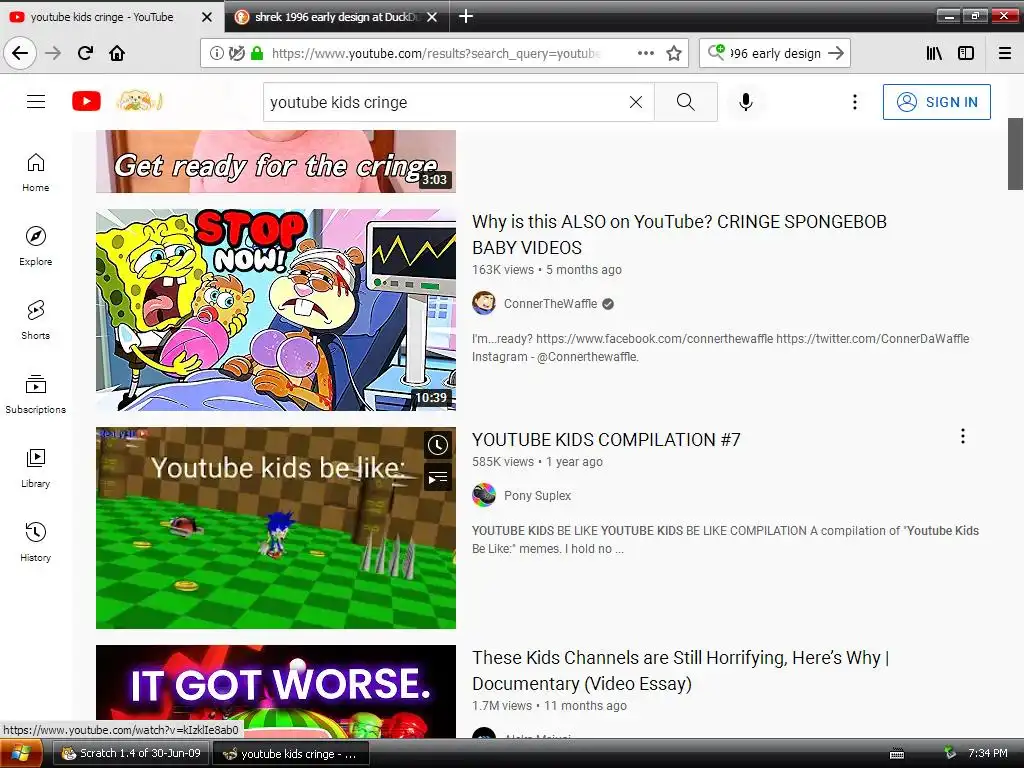This screenshot has width=1024, height=768.
Task: Select 'youtube kids cringe' taskbar button
Action: pyautogui.click(x=291, y=754)
